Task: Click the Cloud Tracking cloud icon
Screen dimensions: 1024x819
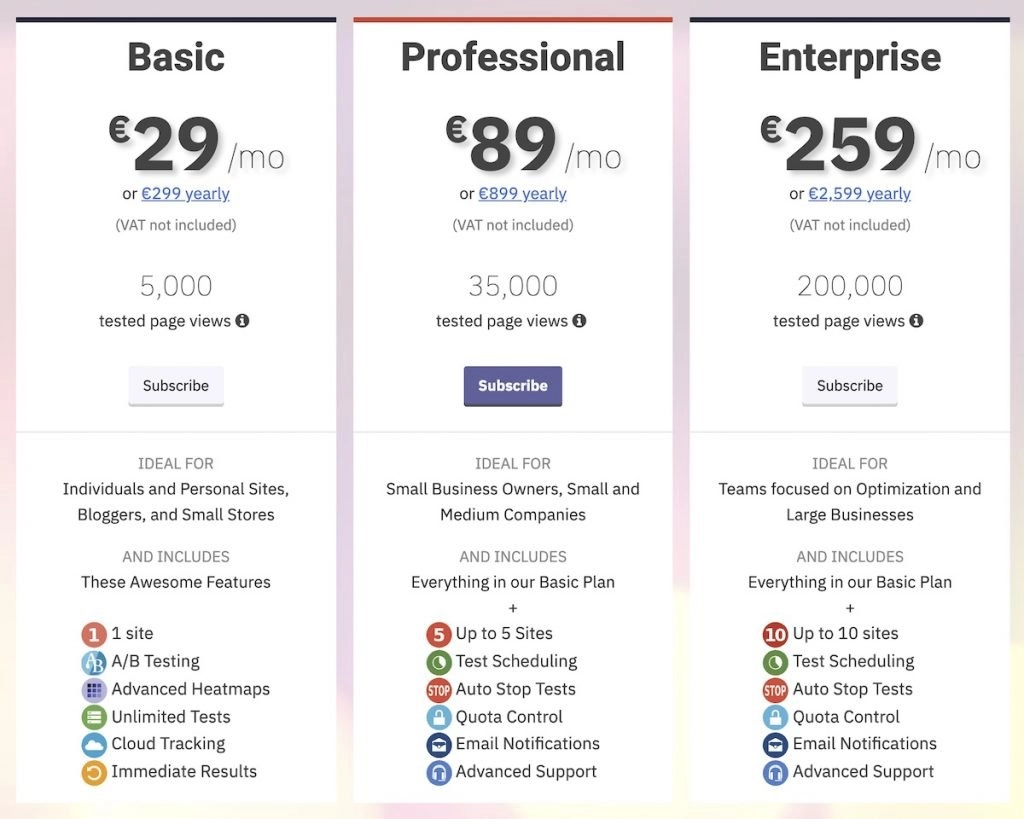Action: pyautogui.click(x=94, y=745)
